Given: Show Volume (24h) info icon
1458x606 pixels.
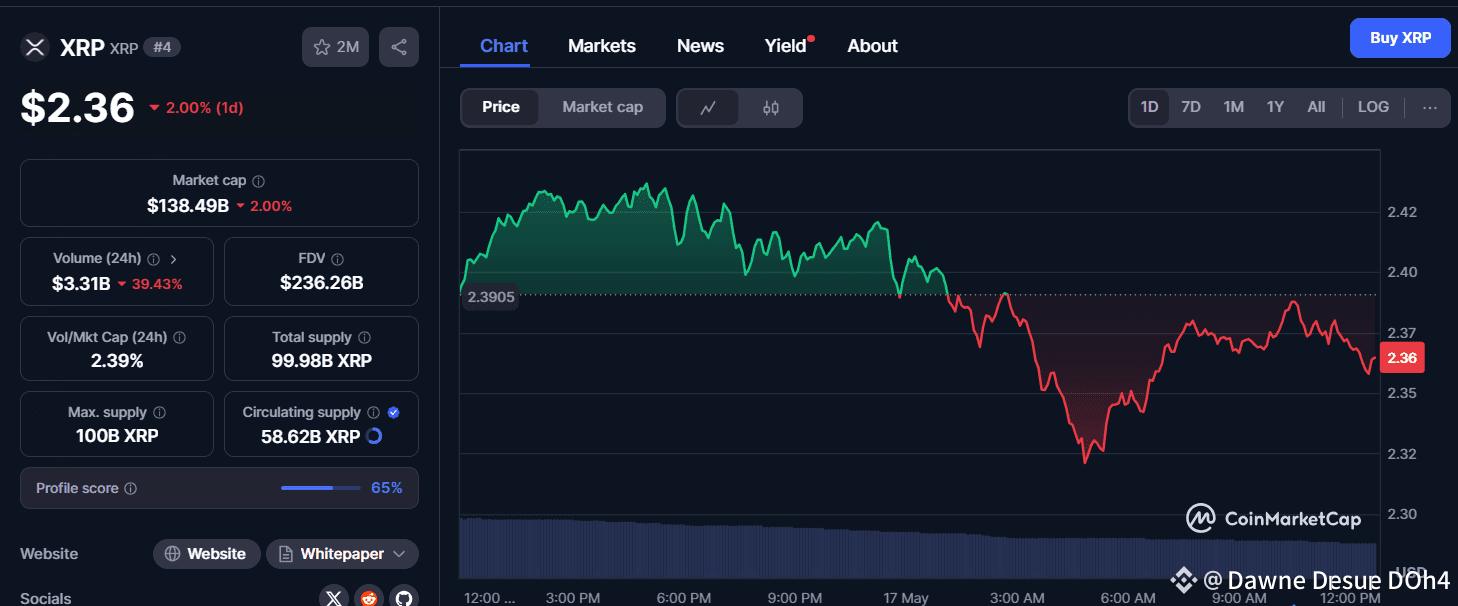Looking at the screenshot, I should click(x=154, y=258).
